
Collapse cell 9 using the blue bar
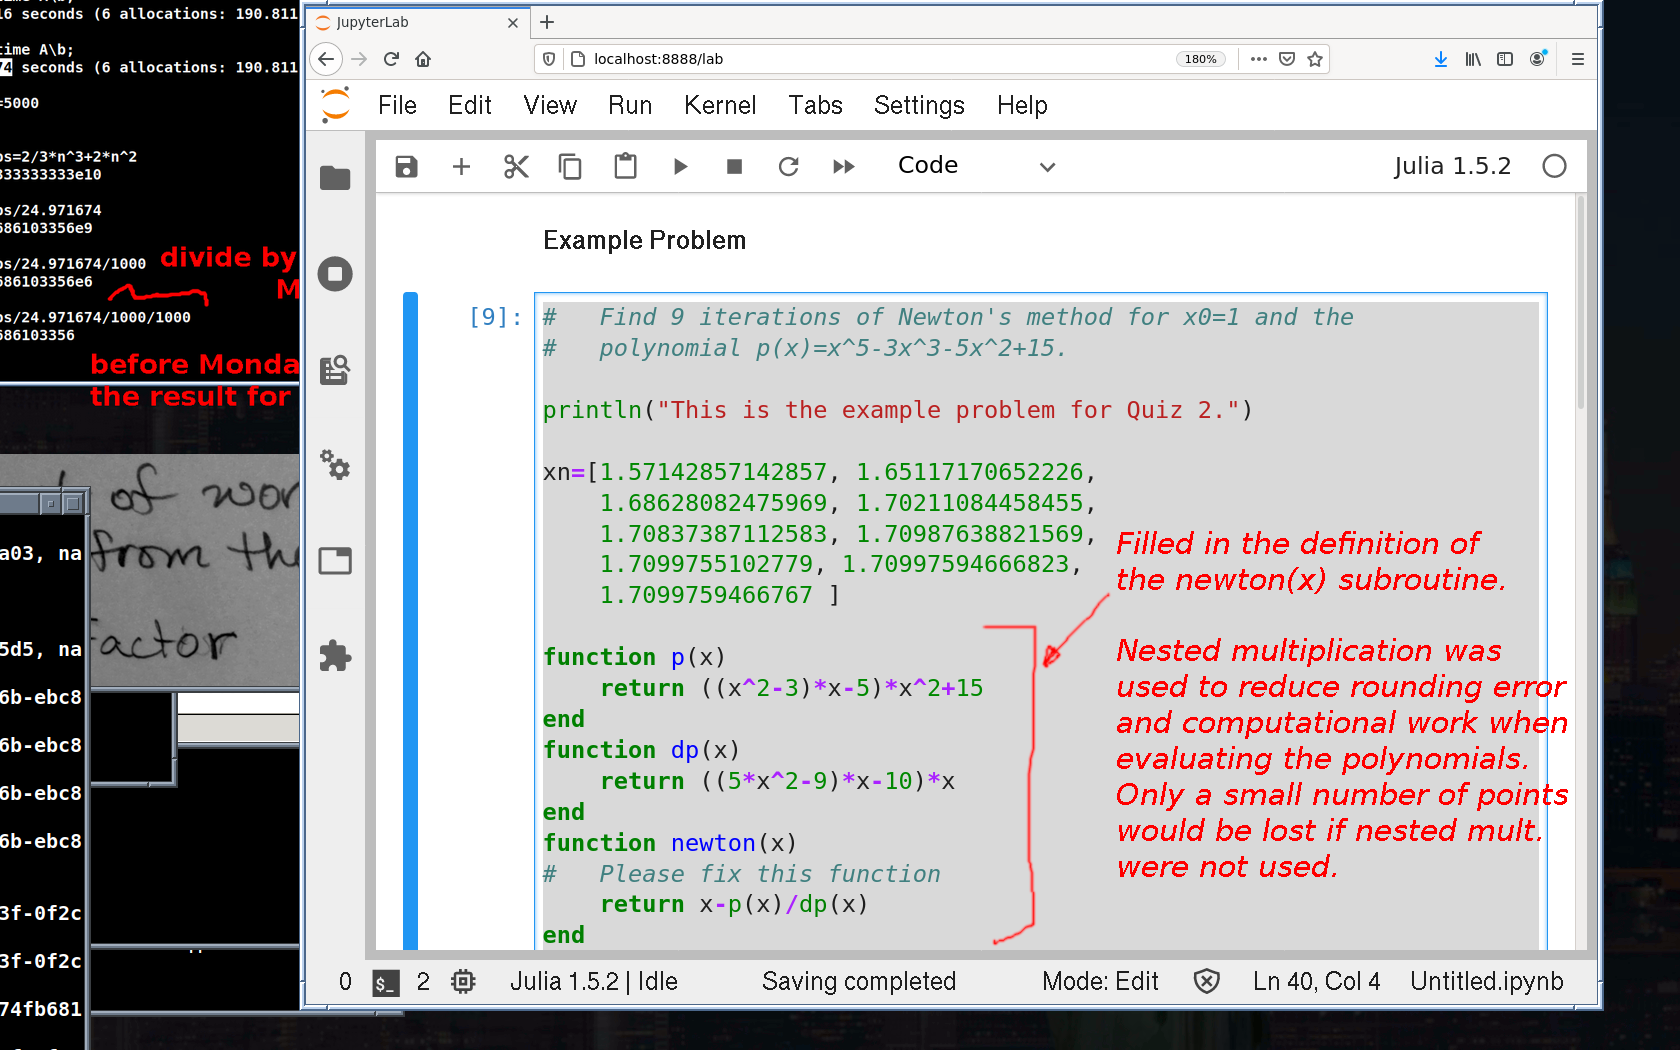(x=410, y=620)
